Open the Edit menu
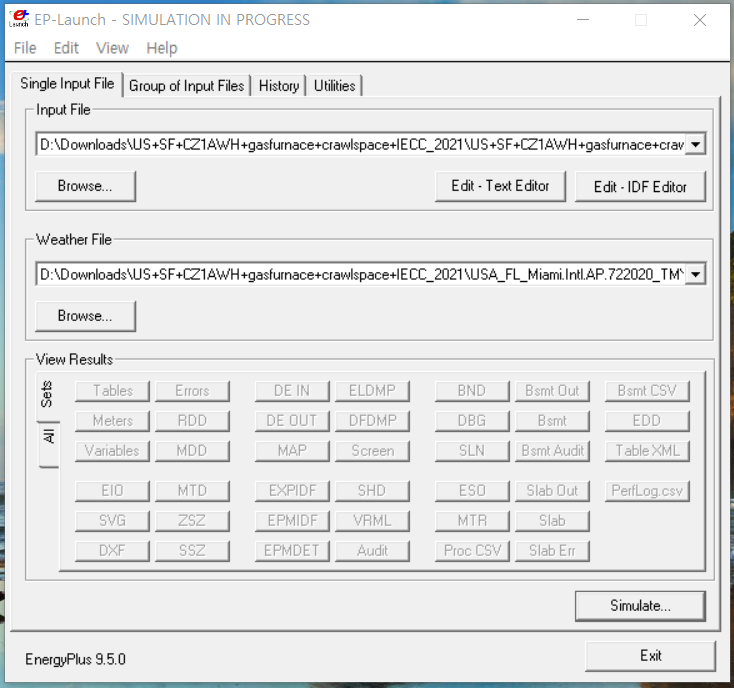Image resolution: width=734 pixels, height=688 pixels. click(66, 48)
